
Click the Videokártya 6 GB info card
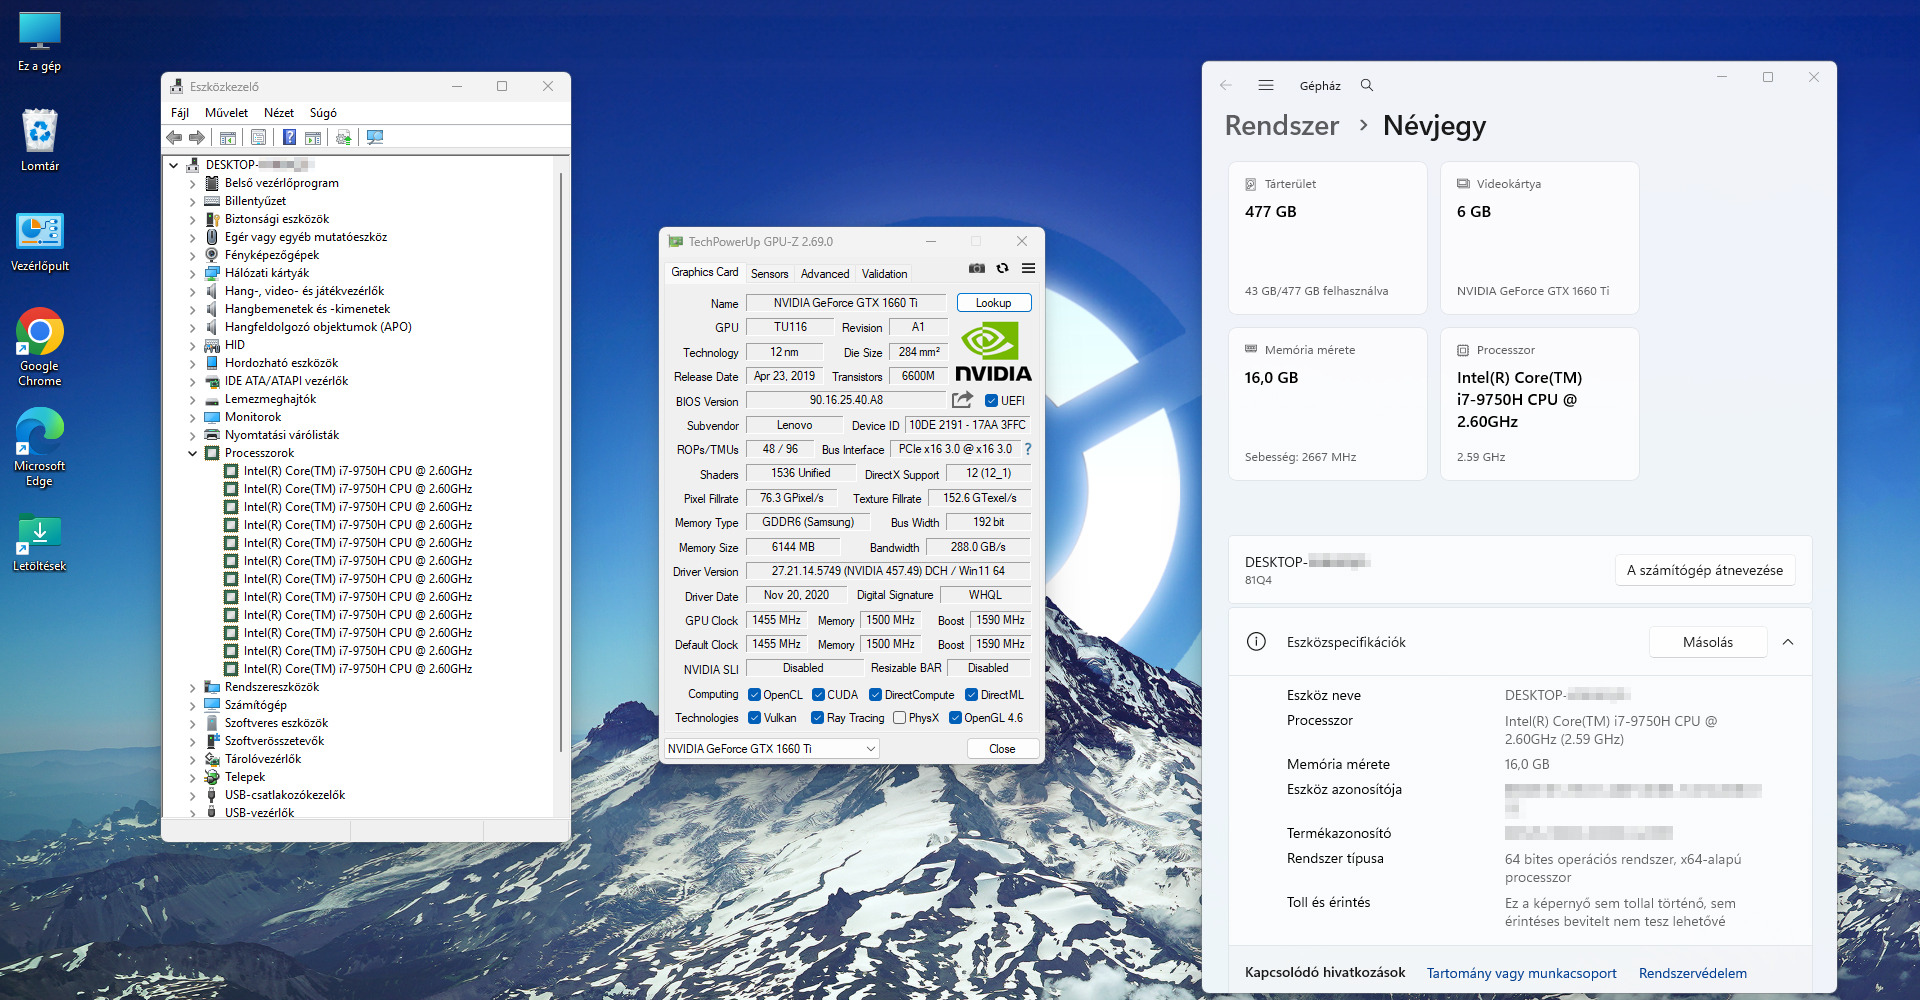[x=1540, y=238]
